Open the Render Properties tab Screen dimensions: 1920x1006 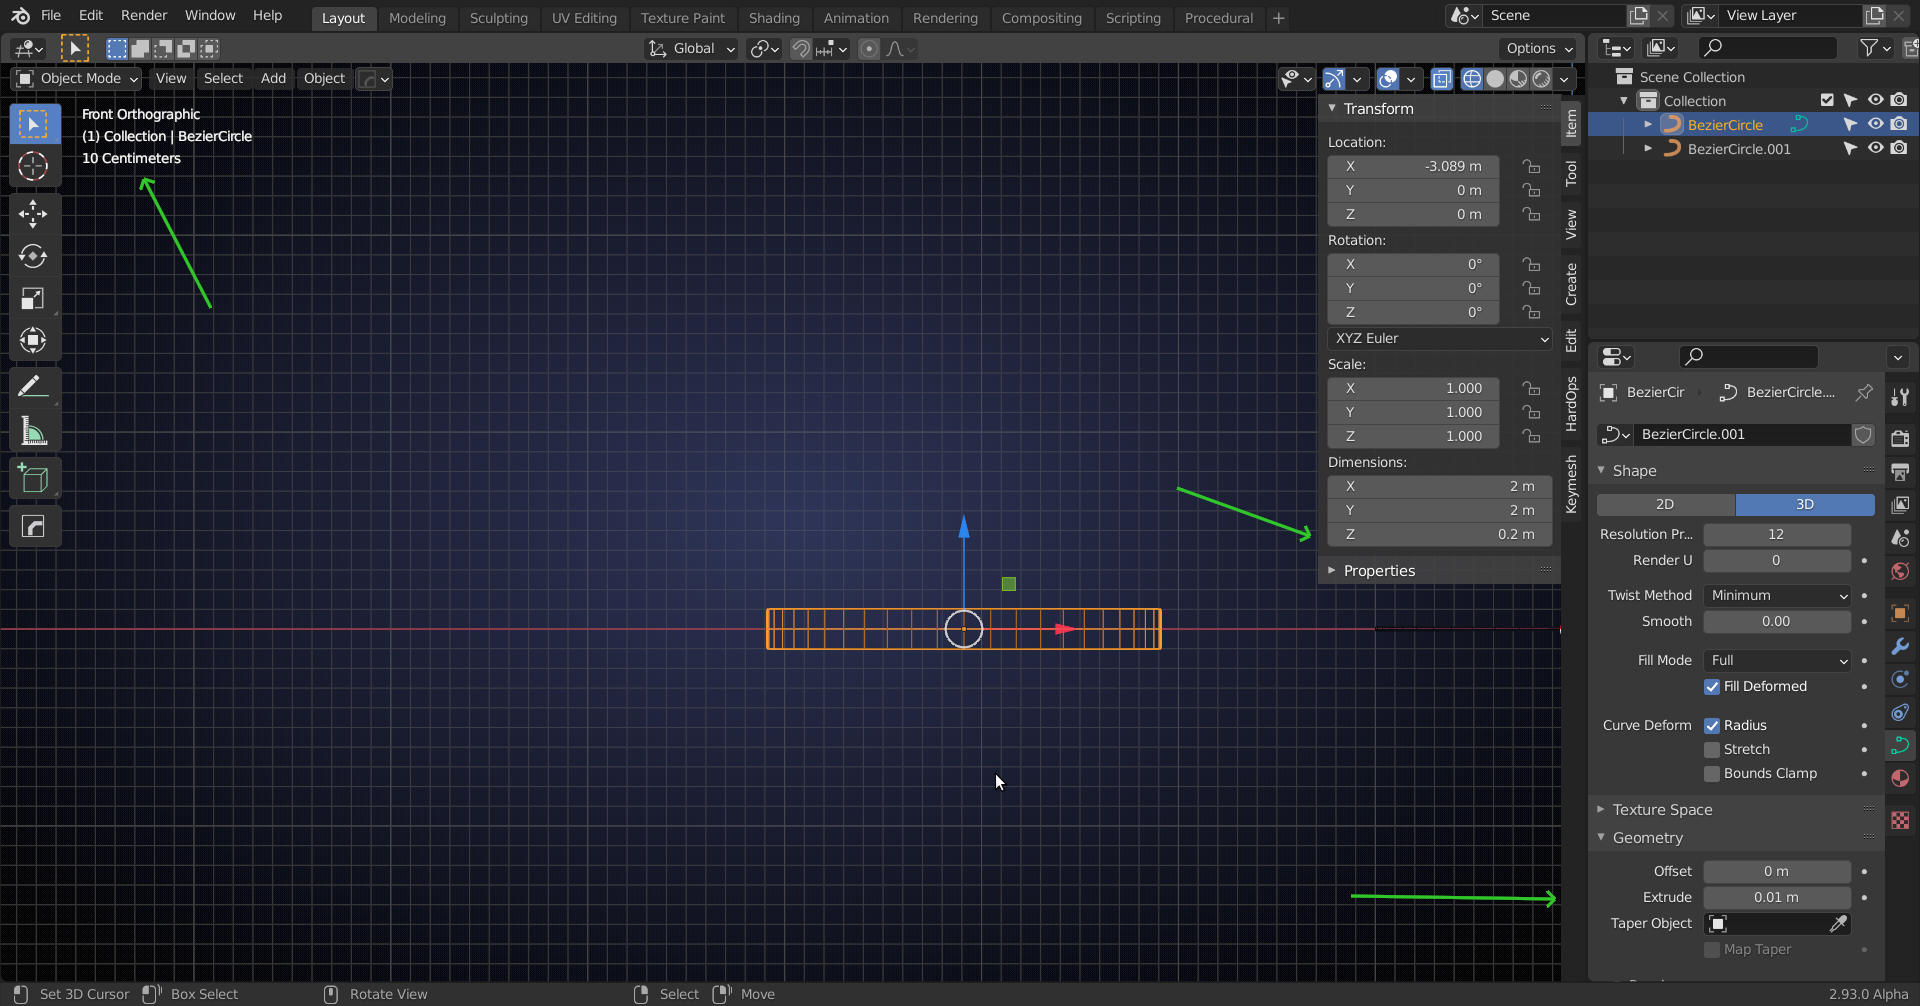coord(1900,438)
